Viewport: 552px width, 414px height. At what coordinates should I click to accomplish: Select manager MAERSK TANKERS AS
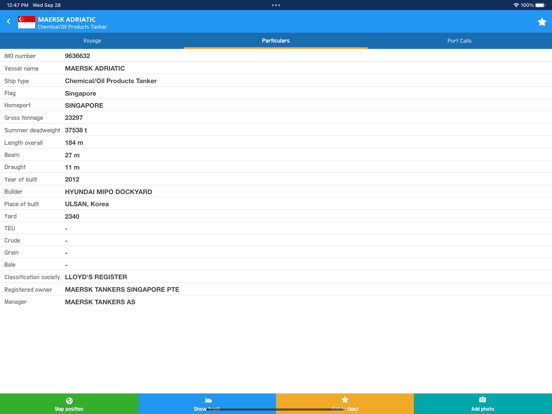coord(100,302)
